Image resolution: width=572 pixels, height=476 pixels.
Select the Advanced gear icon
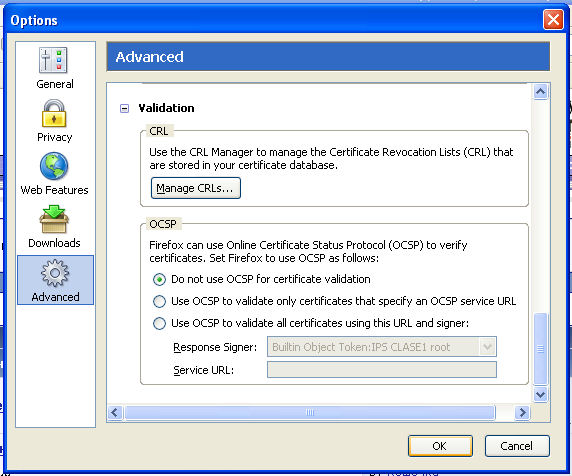(x=55, y=273)
